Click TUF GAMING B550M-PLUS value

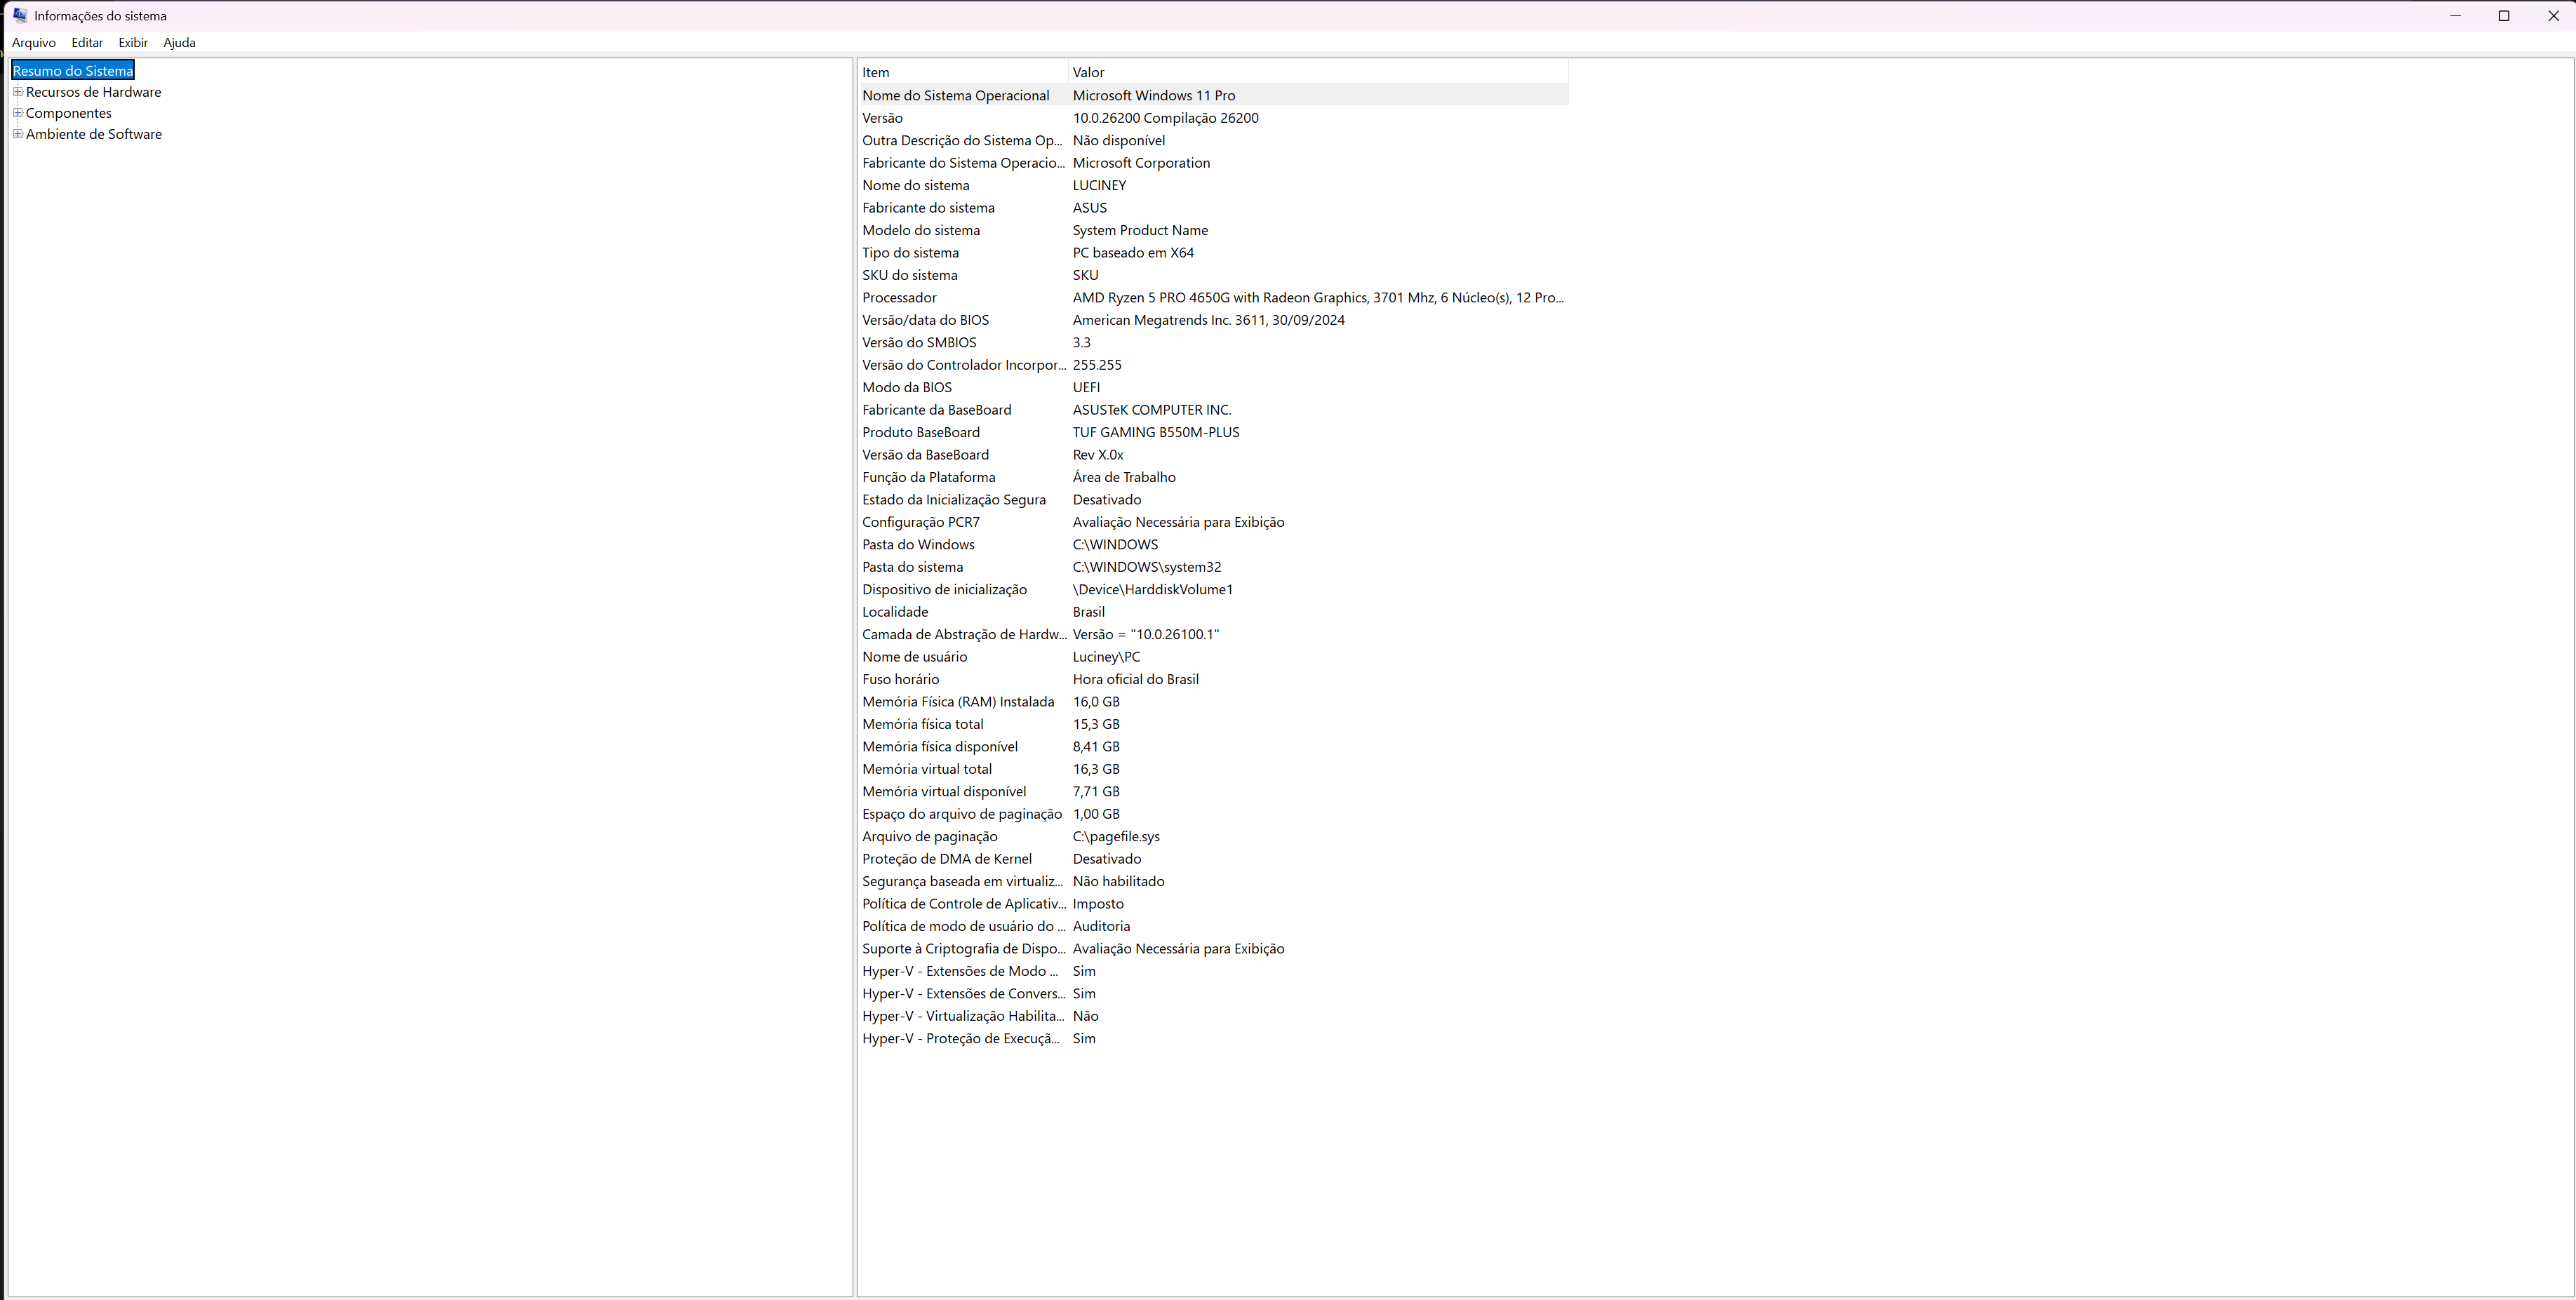[x=1156, y=432]
